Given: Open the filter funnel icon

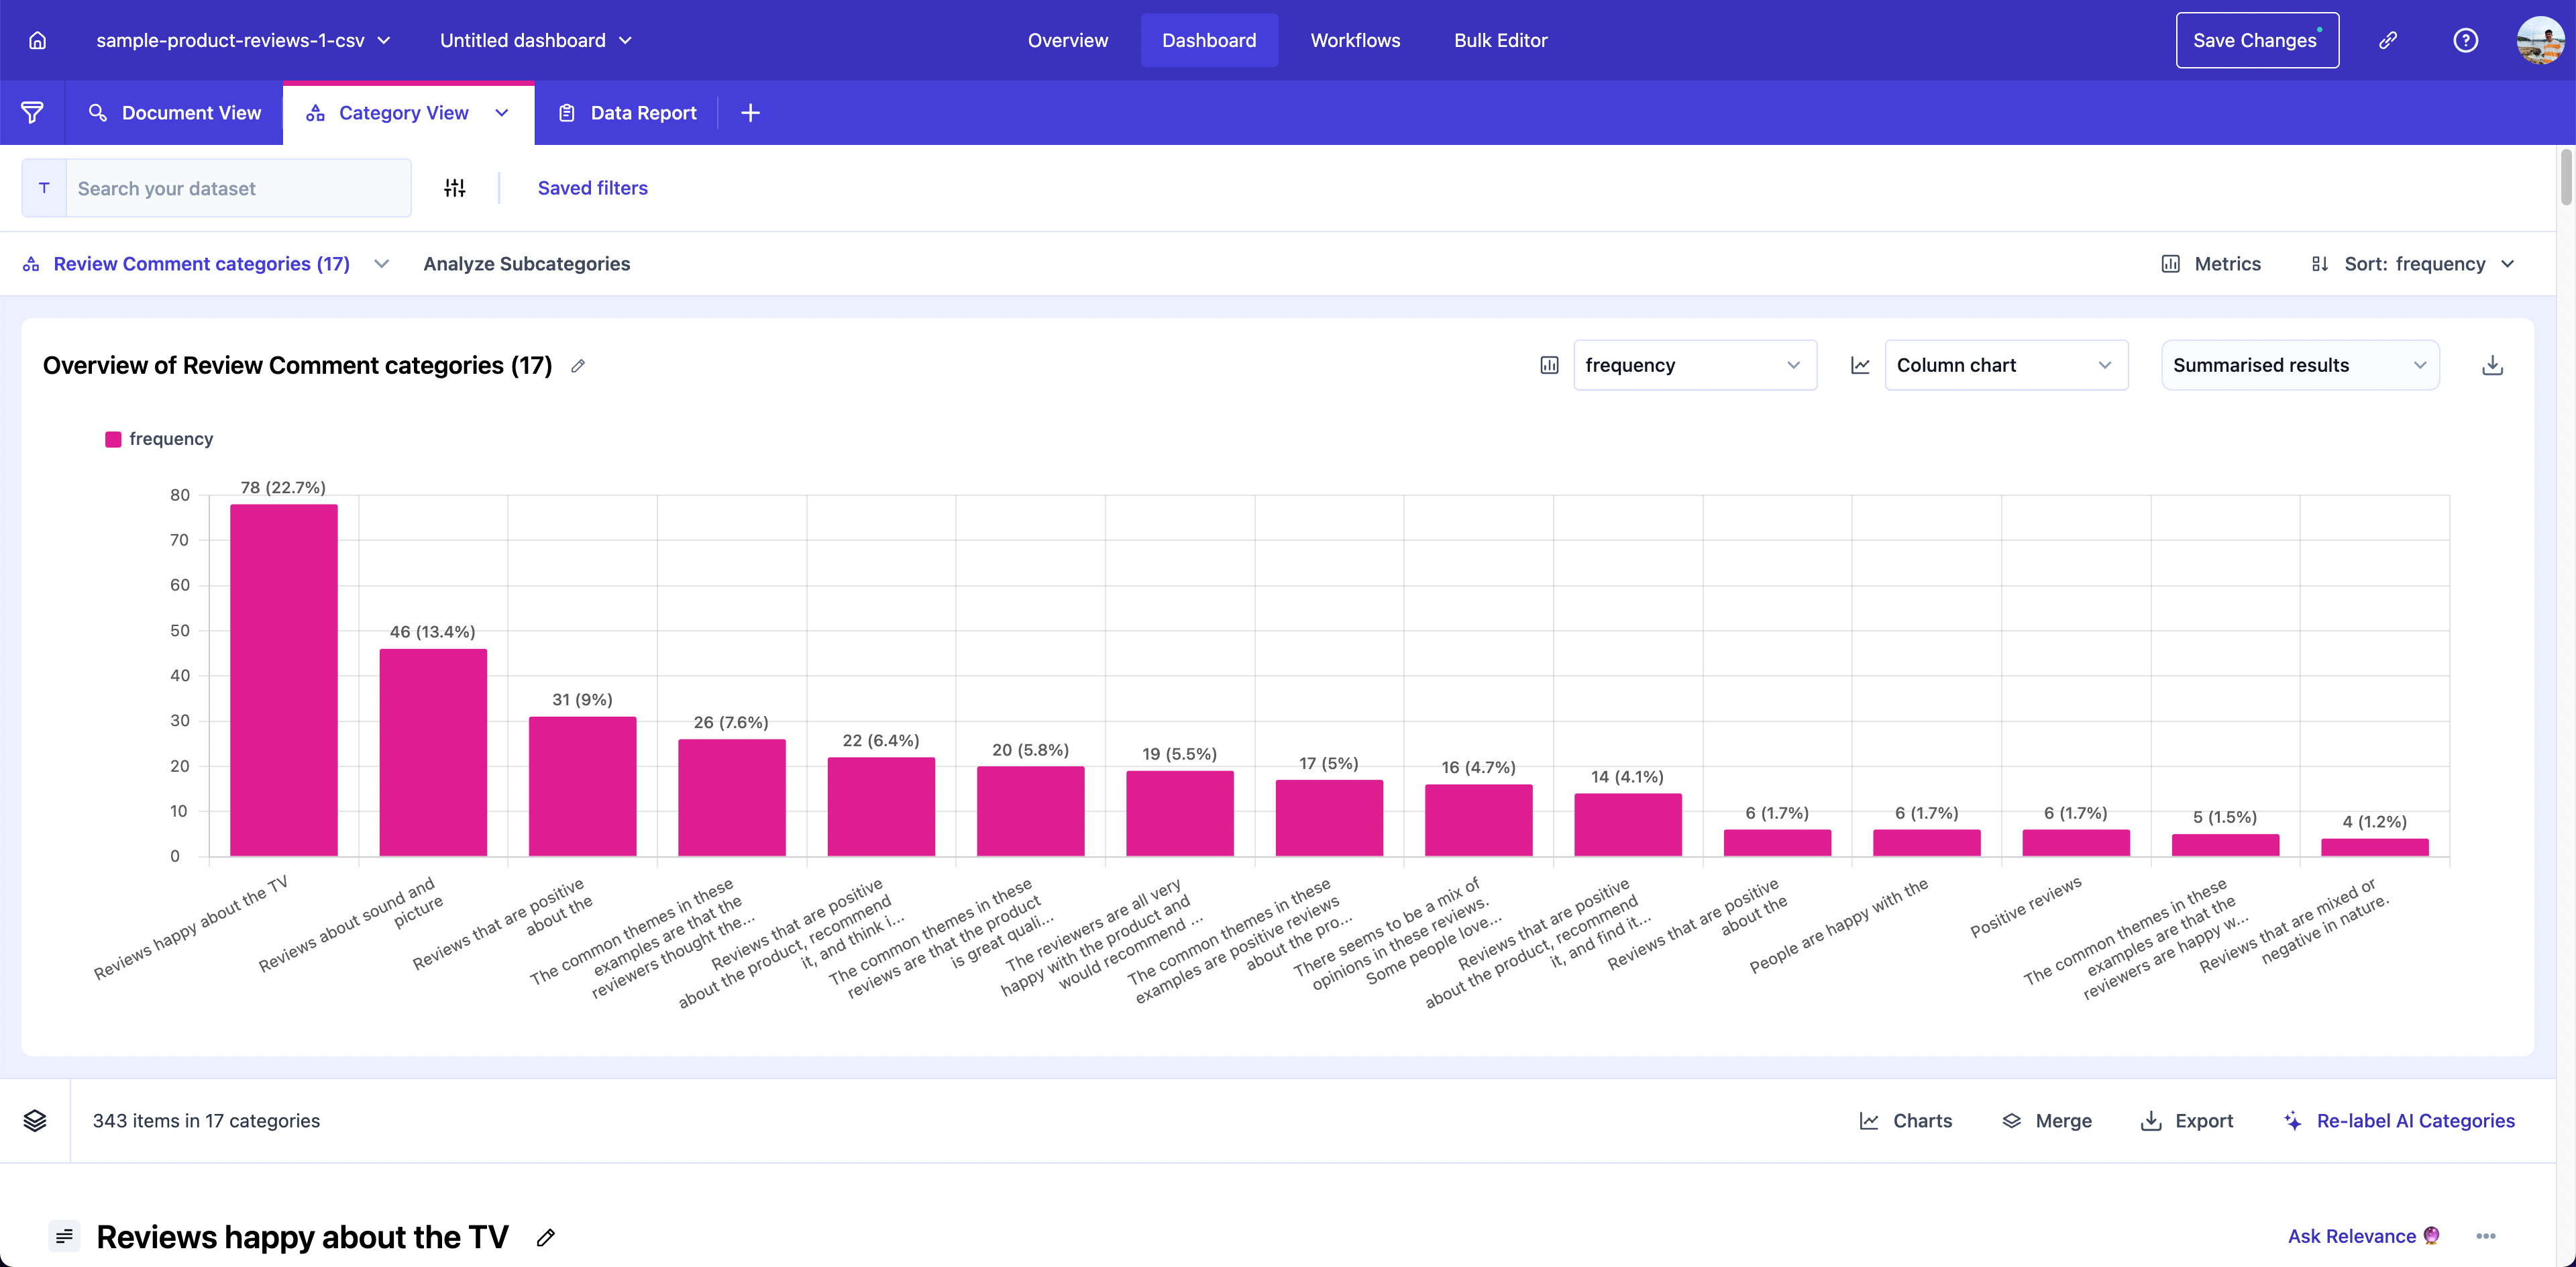Looking at the screenshot, I should pos(32,113).
